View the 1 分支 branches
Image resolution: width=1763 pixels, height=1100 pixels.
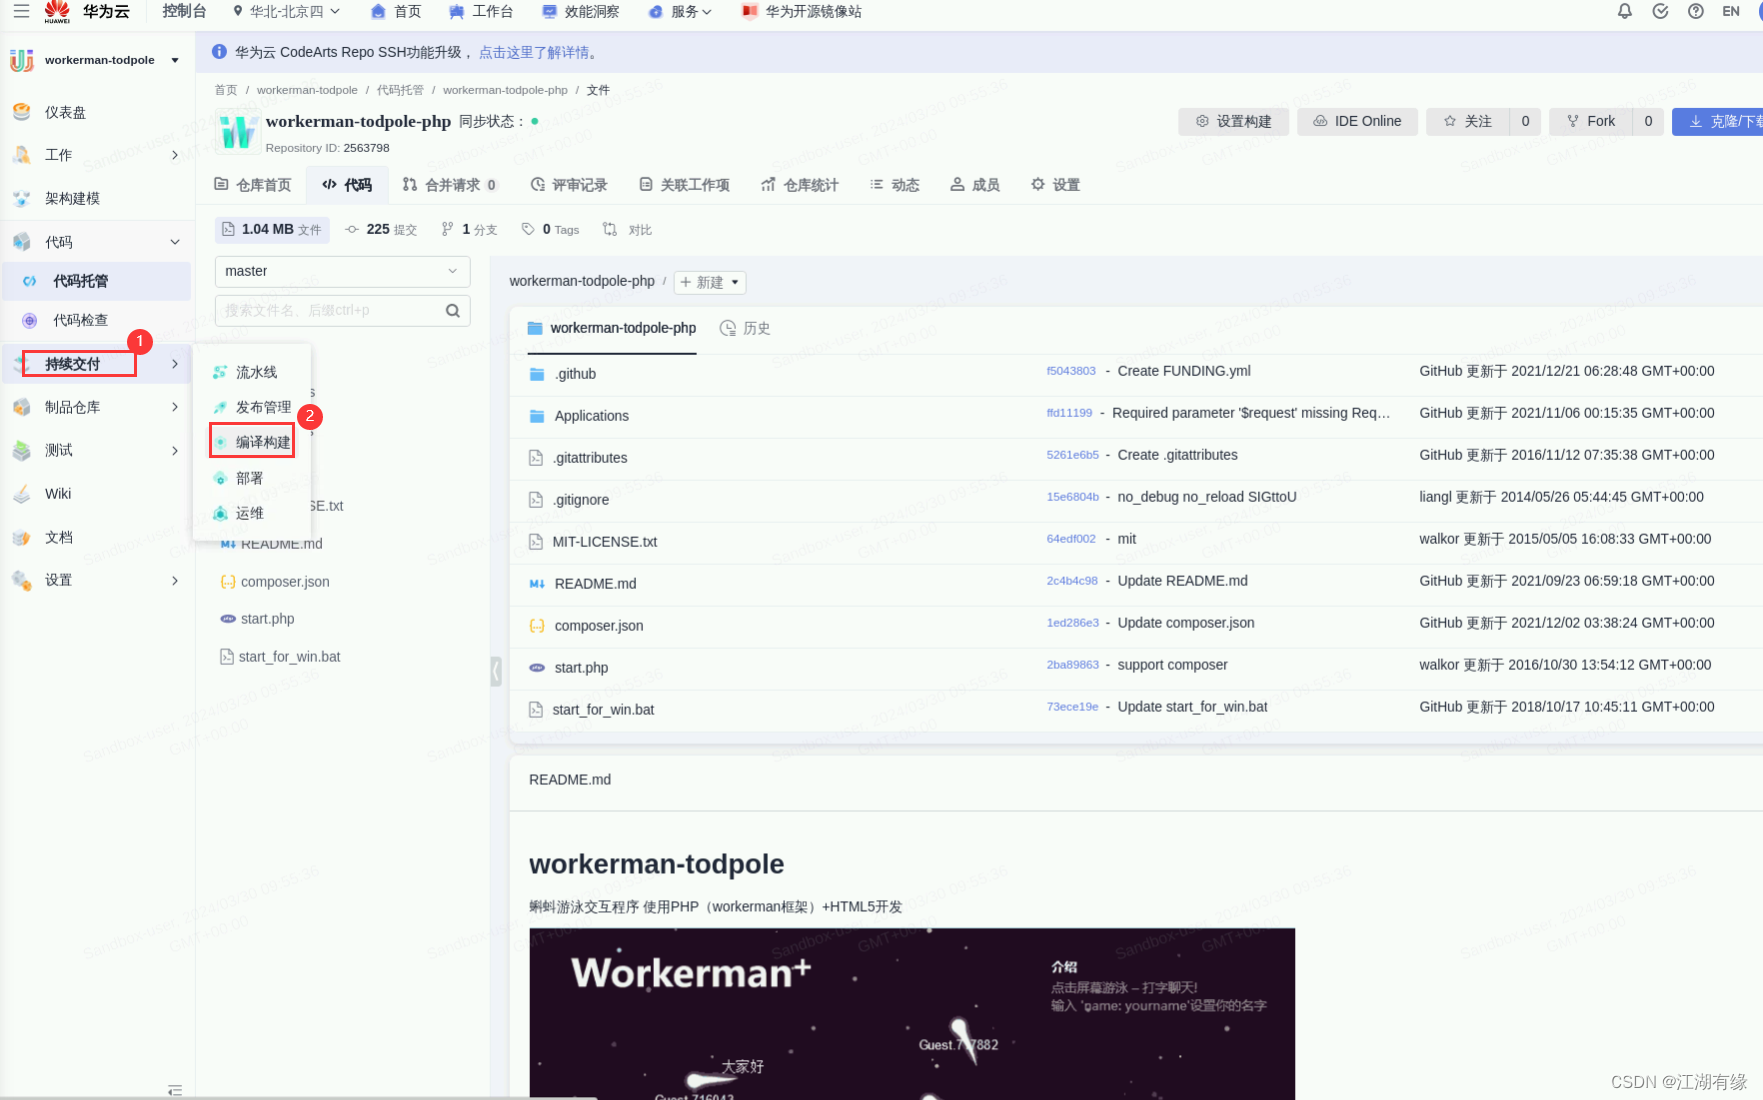(x=469, y=229)
